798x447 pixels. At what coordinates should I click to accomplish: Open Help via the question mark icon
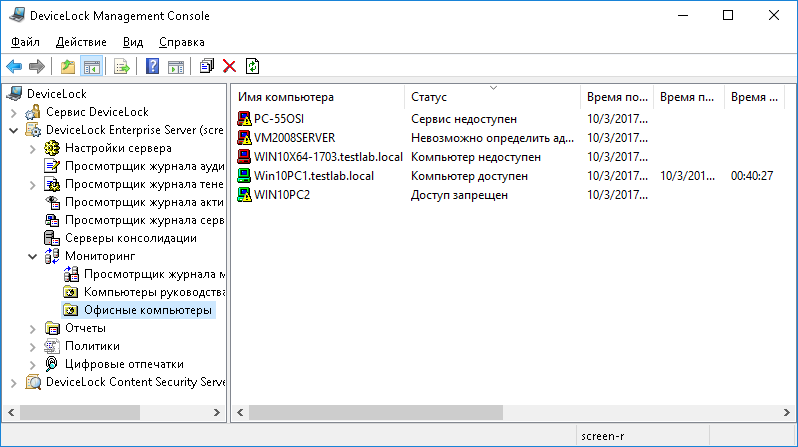[x=153, y=67]
